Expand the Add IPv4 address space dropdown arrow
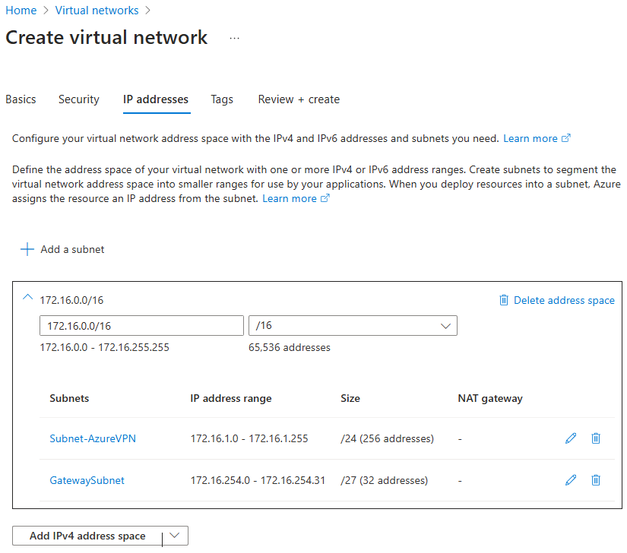The width and height of the screenshot is (627, 553). (174, 535)
